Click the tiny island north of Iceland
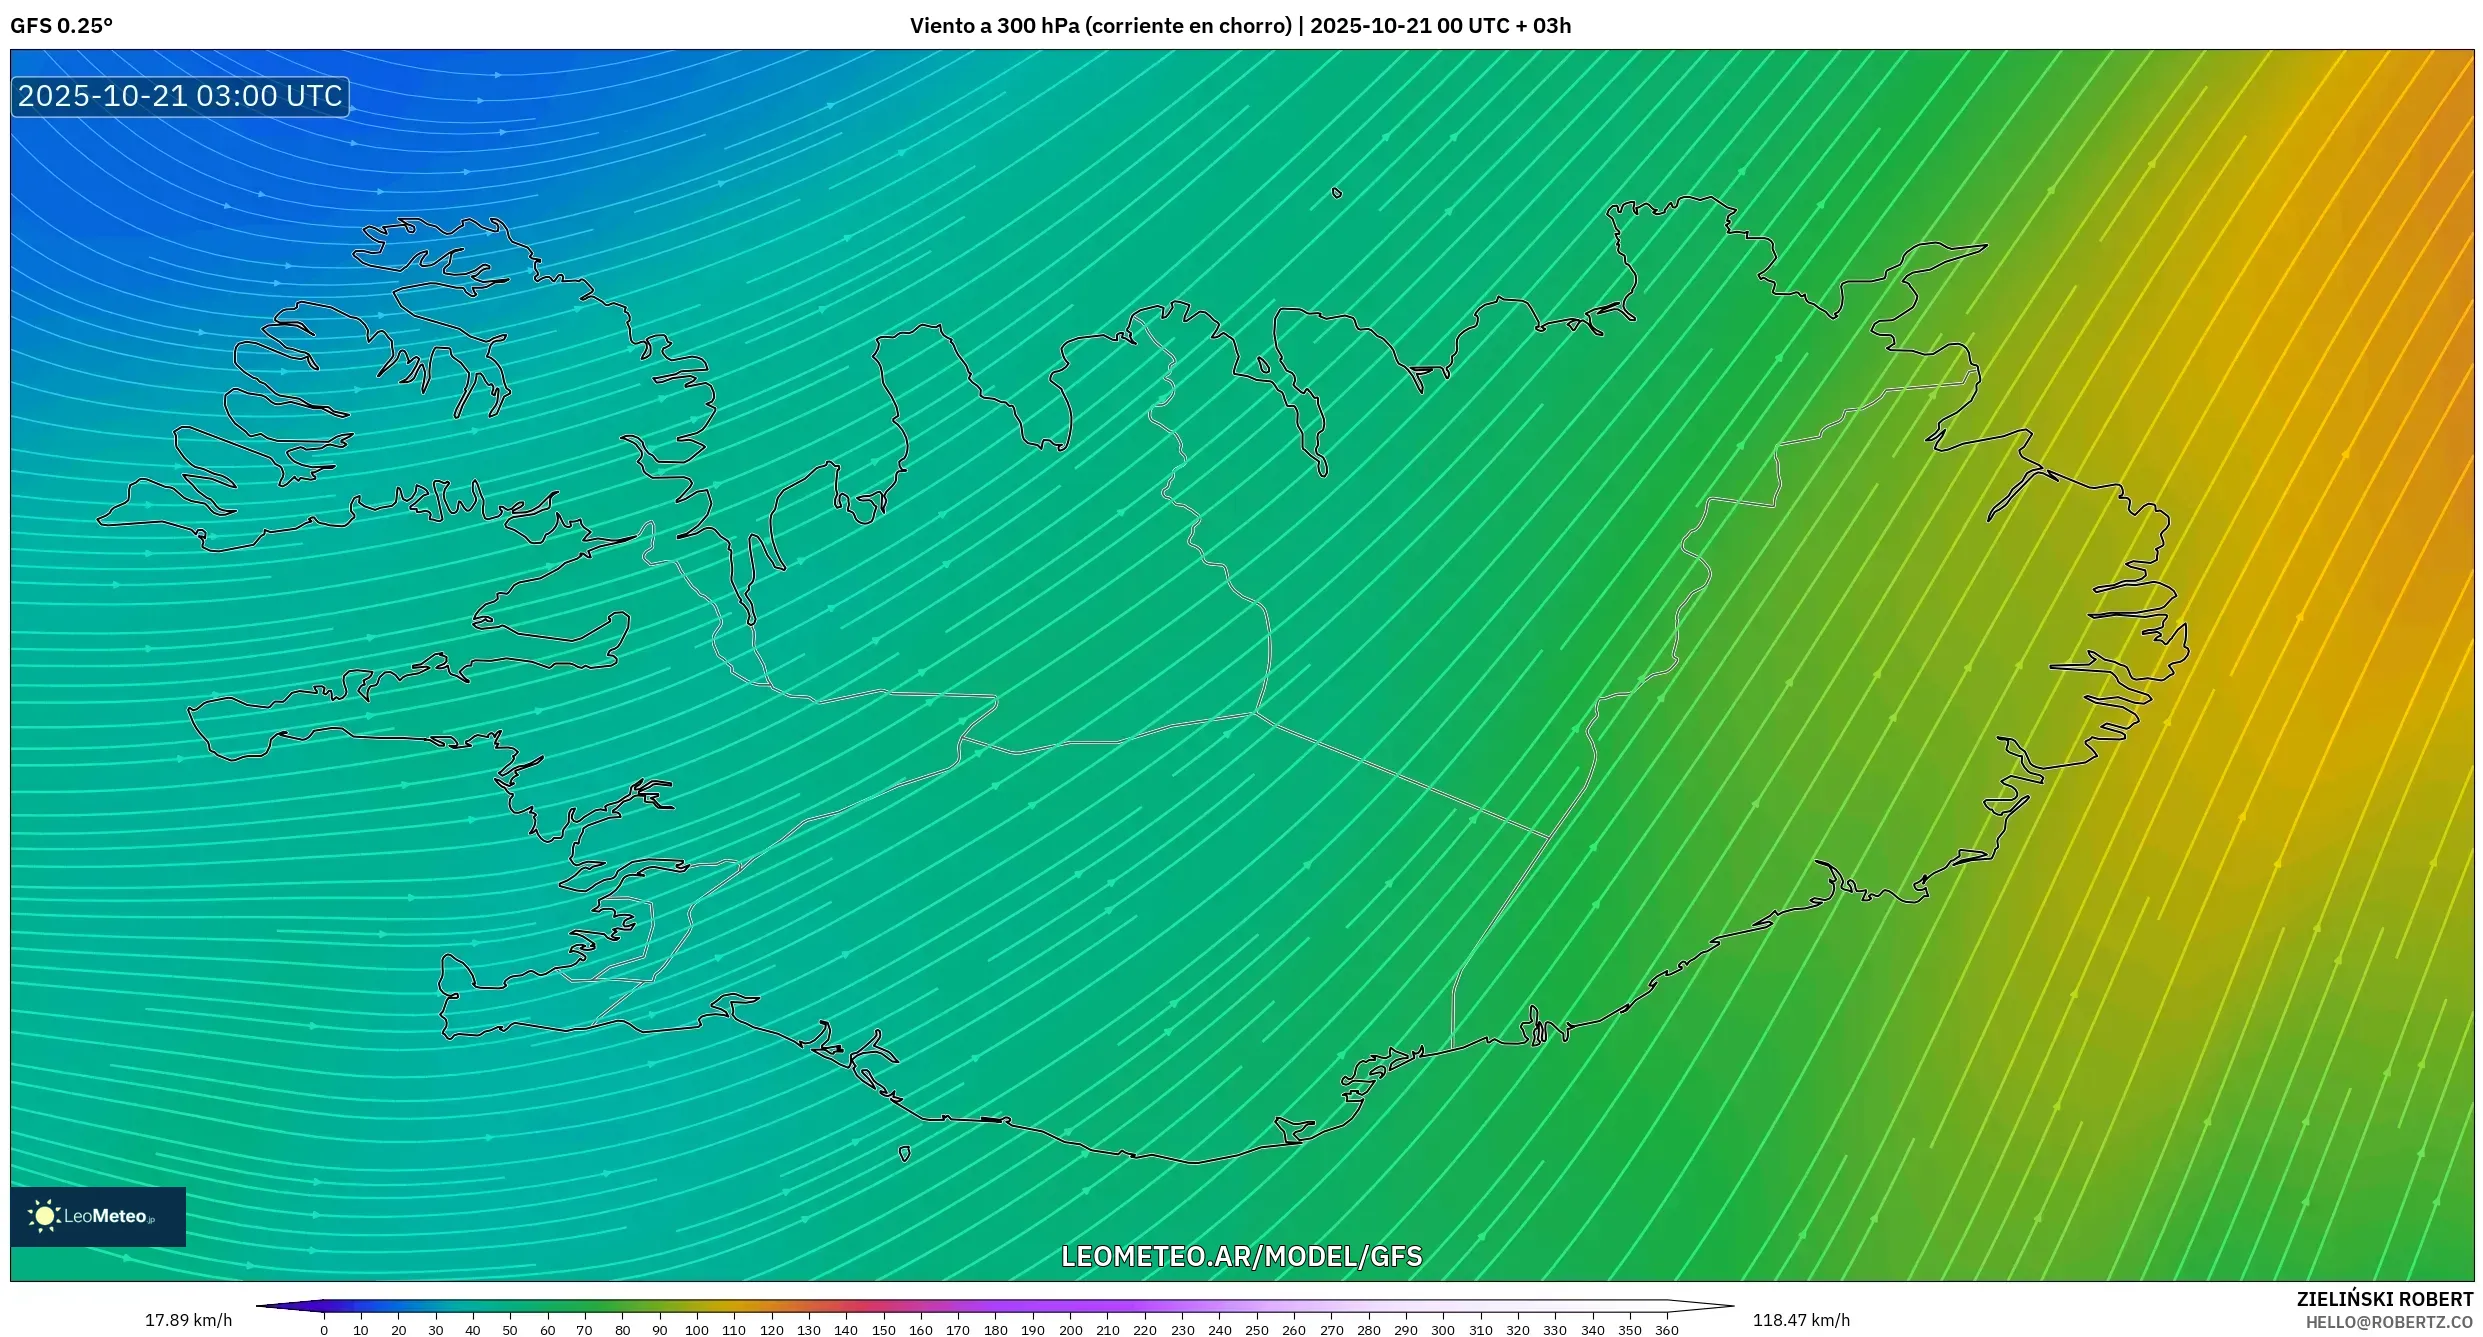Image resolution: width=2483 pixels, height=1337 pixels. pos(1337,193)
